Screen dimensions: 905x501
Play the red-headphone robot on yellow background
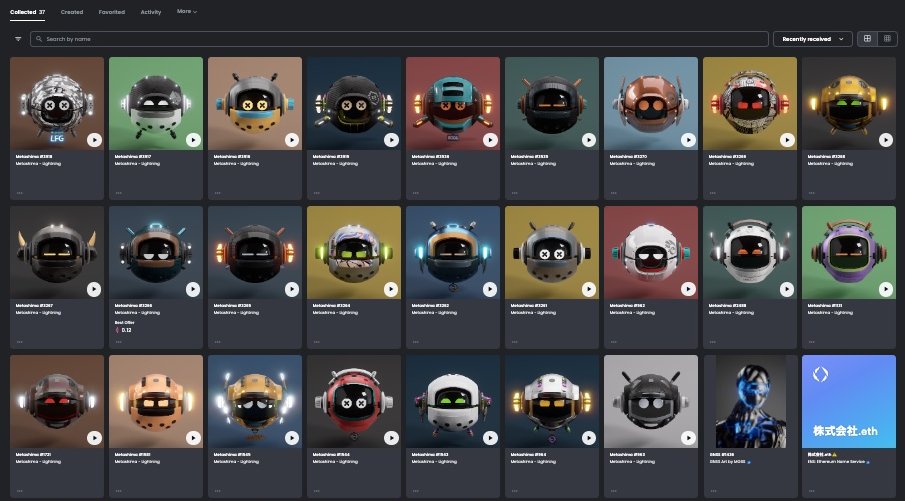[x=787, y=140]
